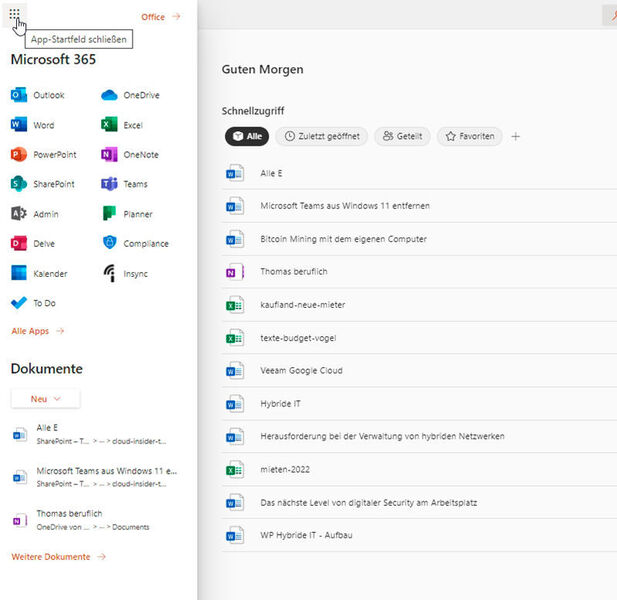Open kaufland-neue-mieter spreadsheet

[419, 305]
